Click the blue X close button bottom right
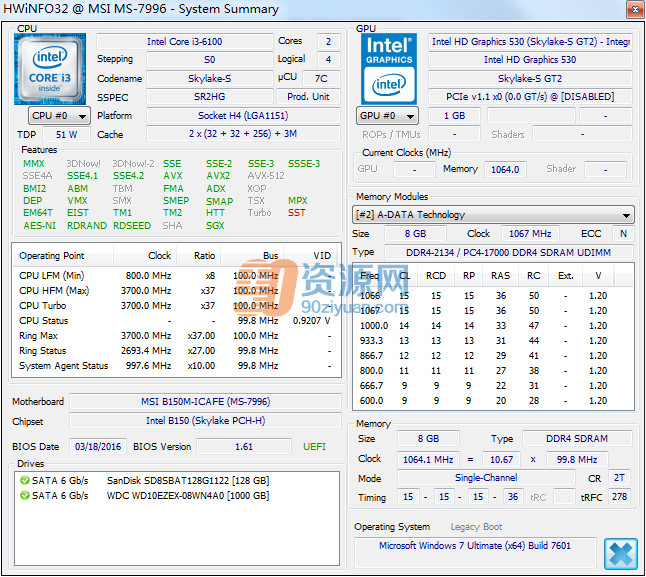Viewport: 646px width, 577px height. click(x=620, y=554)
